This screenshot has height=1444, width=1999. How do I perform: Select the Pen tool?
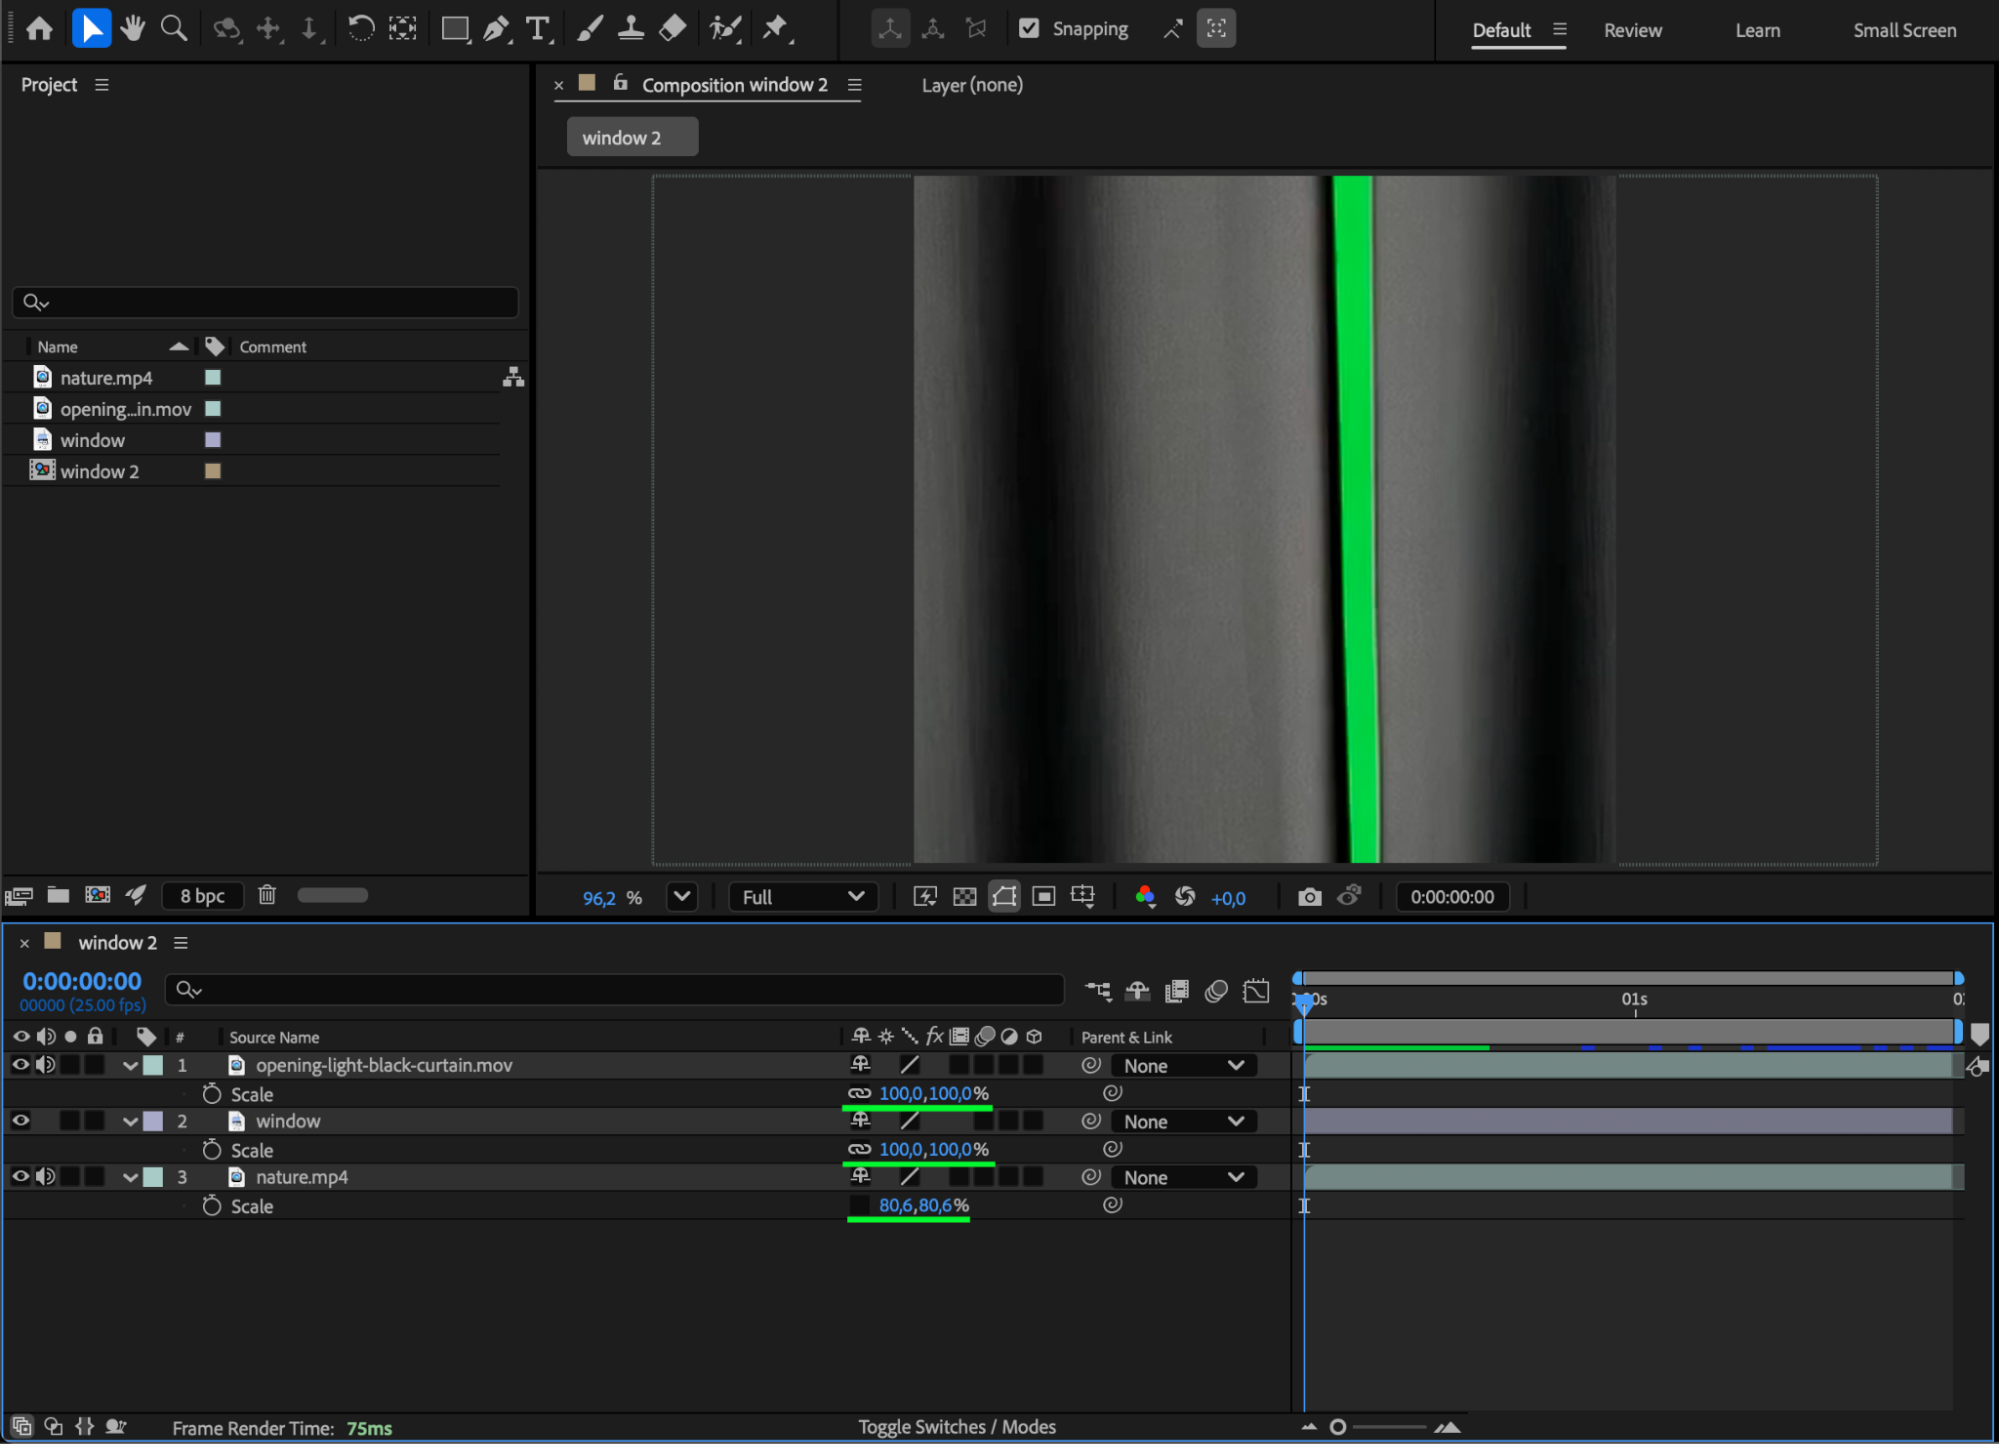tap(495, 29)
